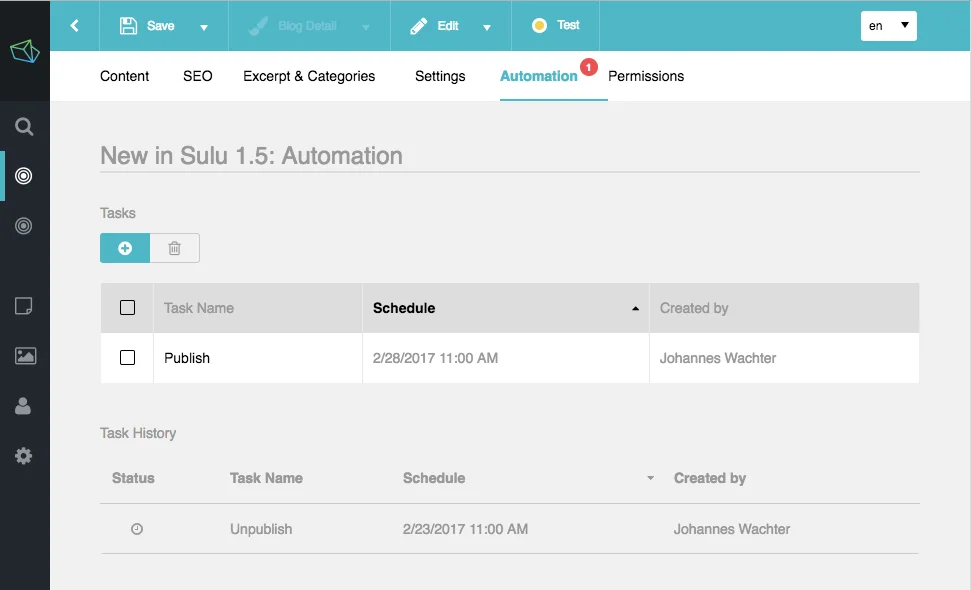Image resolution: width=971 pixels, height=590 pixels.
Task: Open the snippets note icon in sidebar
Action: tap(24, 306)
